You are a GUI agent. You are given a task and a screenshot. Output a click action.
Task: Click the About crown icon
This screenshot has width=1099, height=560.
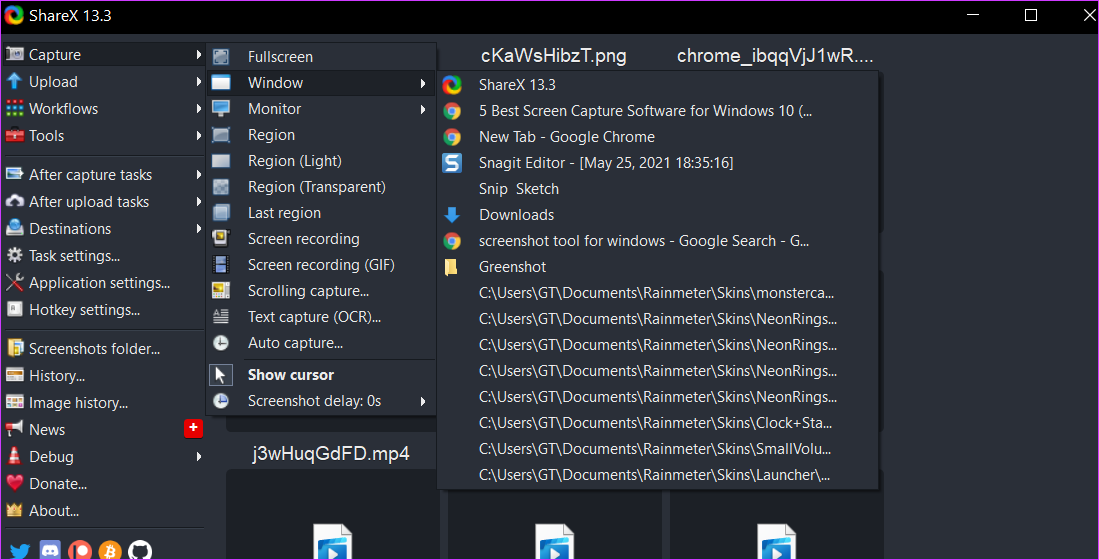pos(14,510)
